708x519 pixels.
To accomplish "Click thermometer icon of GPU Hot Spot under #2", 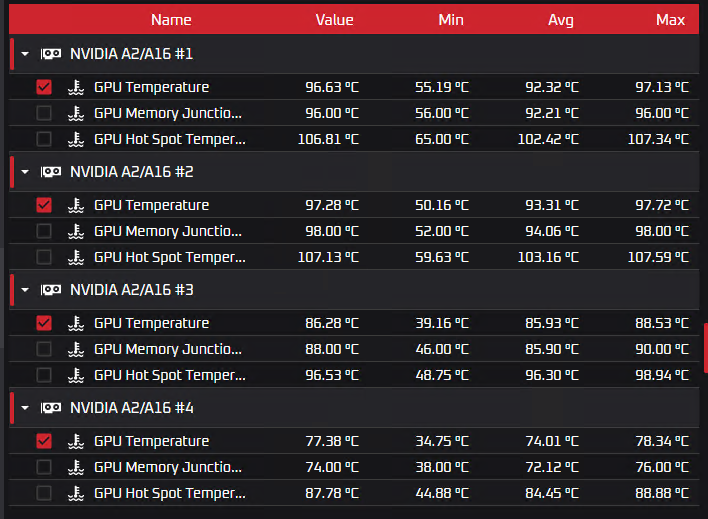I will tap(76, 257).
